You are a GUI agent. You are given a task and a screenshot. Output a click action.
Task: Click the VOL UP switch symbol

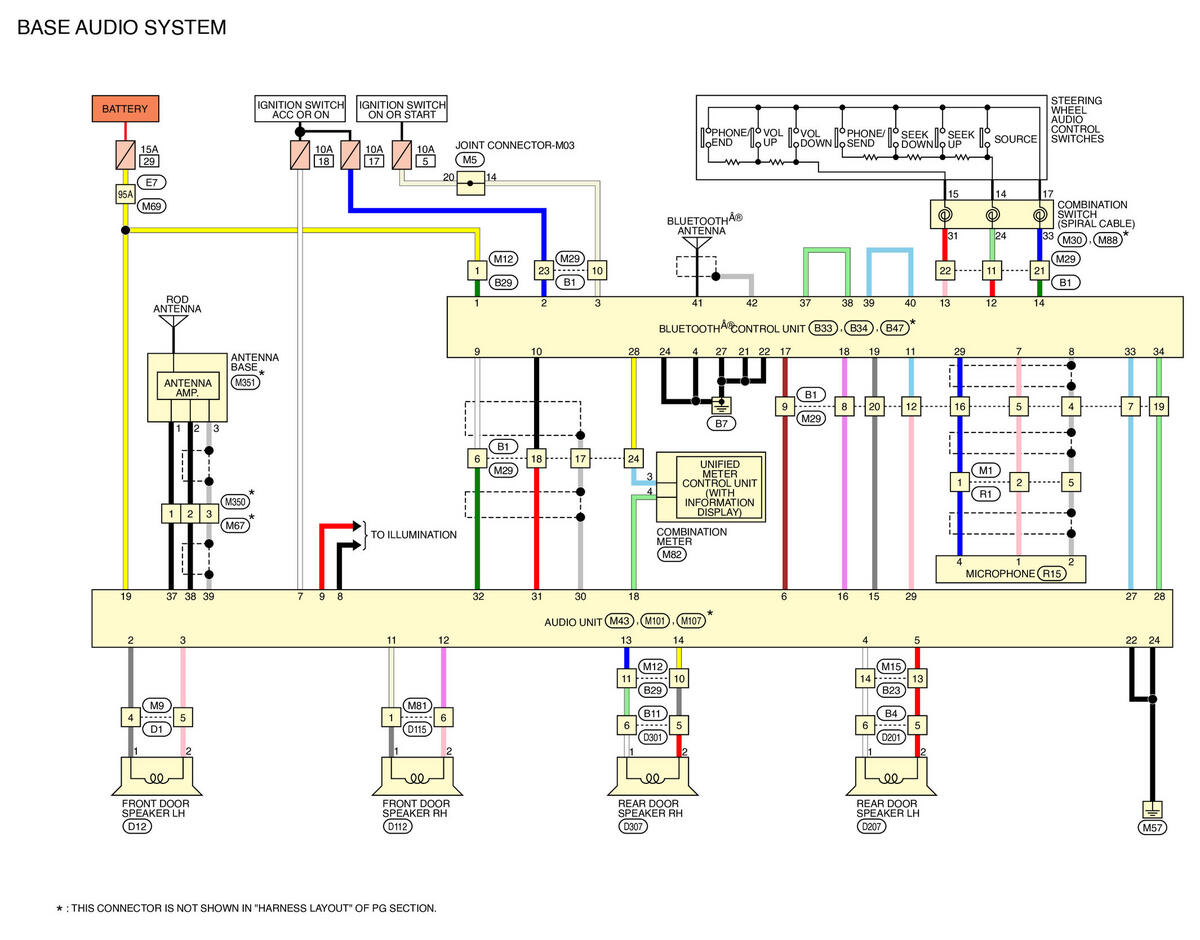pyautogui.click(x=758, y=137)
